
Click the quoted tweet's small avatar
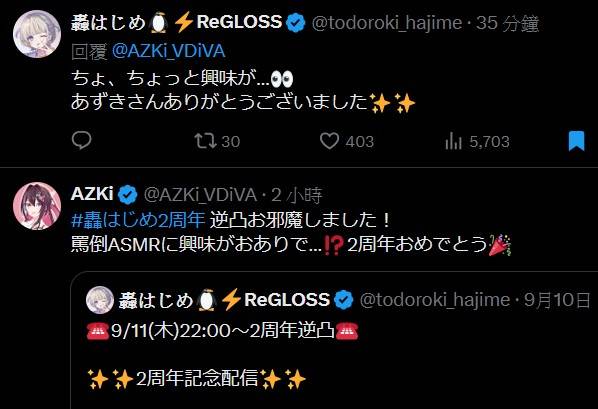tap(100, 300)
